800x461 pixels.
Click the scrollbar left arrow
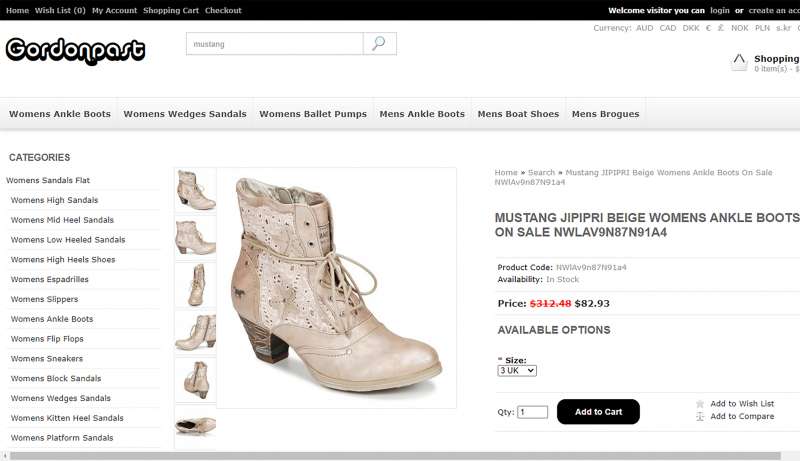click(x=5, y=456)
